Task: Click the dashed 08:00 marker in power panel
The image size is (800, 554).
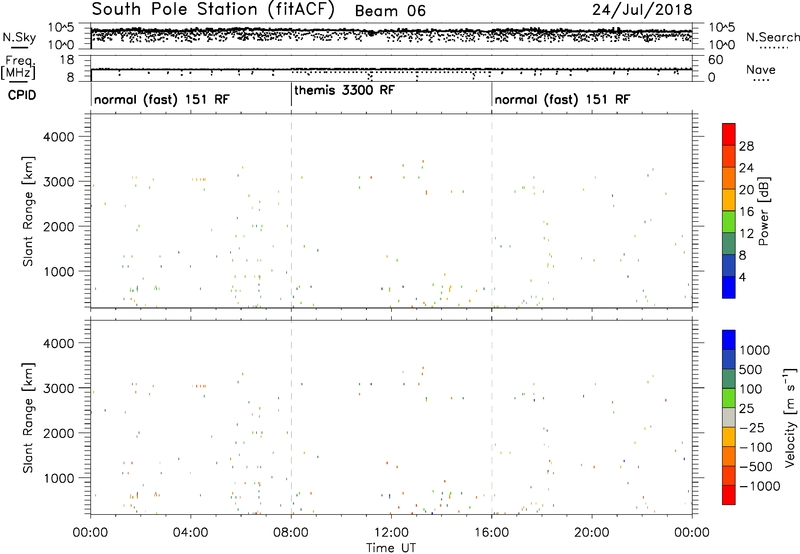Action: point(291,211)
